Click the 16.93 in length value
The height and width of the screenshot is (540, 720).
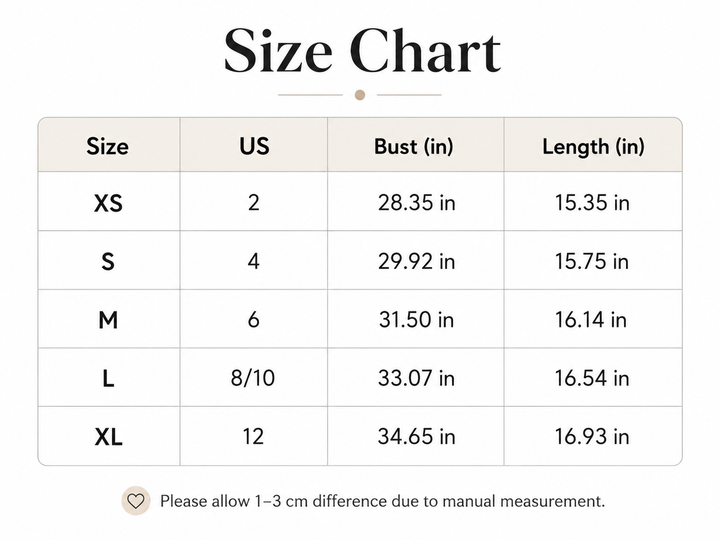coord(592,436)
